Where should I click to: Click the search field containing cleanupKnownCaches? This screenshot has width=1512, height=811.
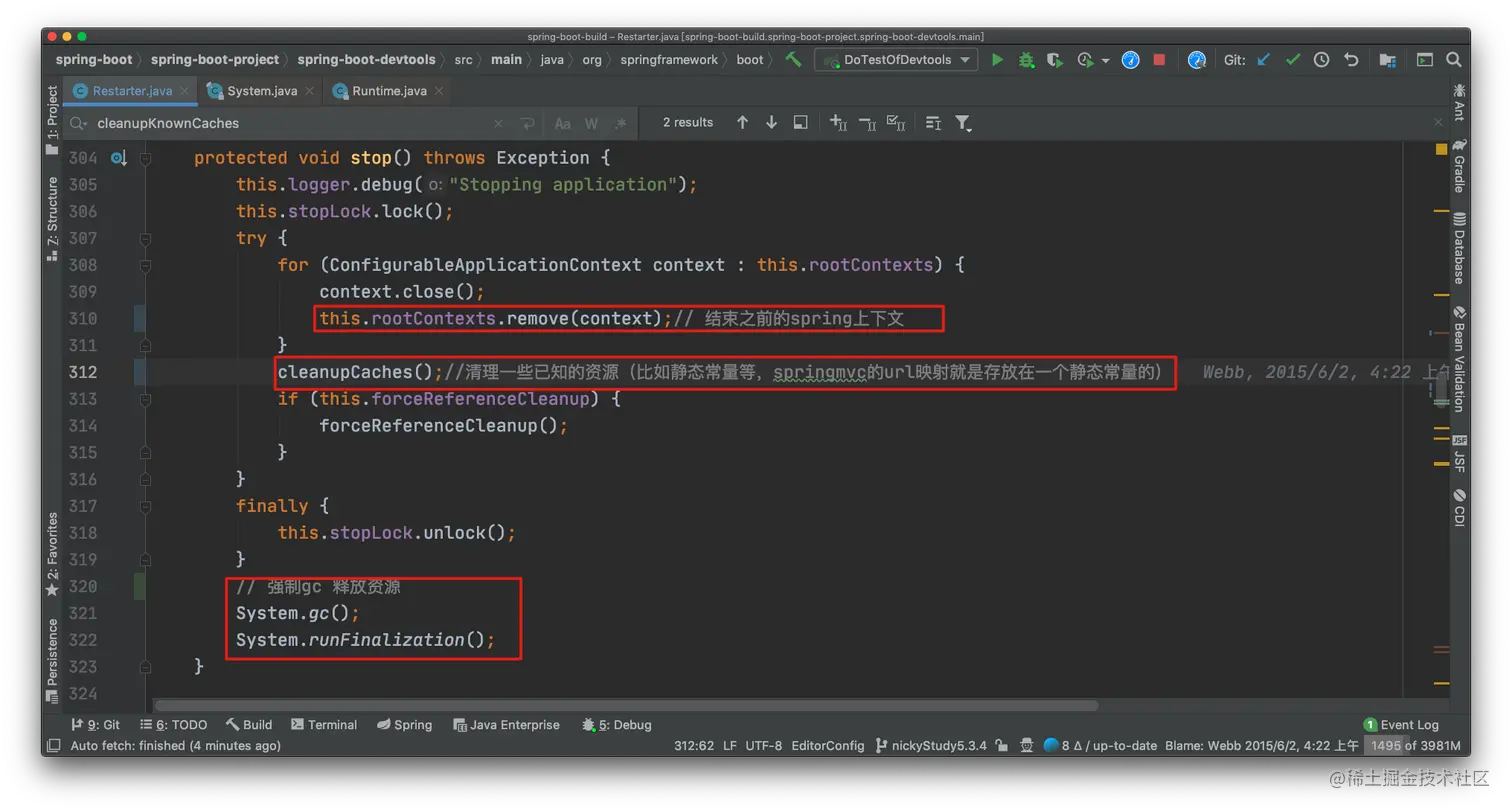coord(290,123)
